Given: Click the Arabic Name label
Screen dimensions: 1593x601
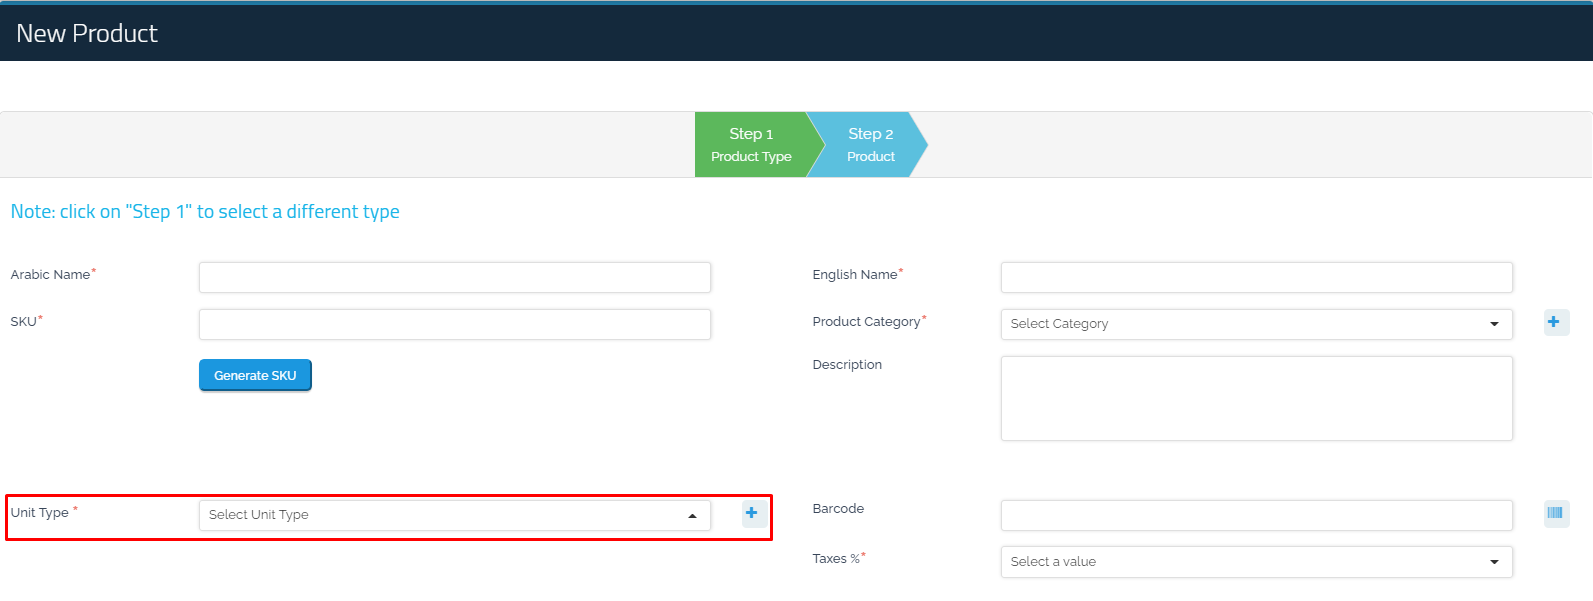Looking at the screenshot, I should [50, 275].
